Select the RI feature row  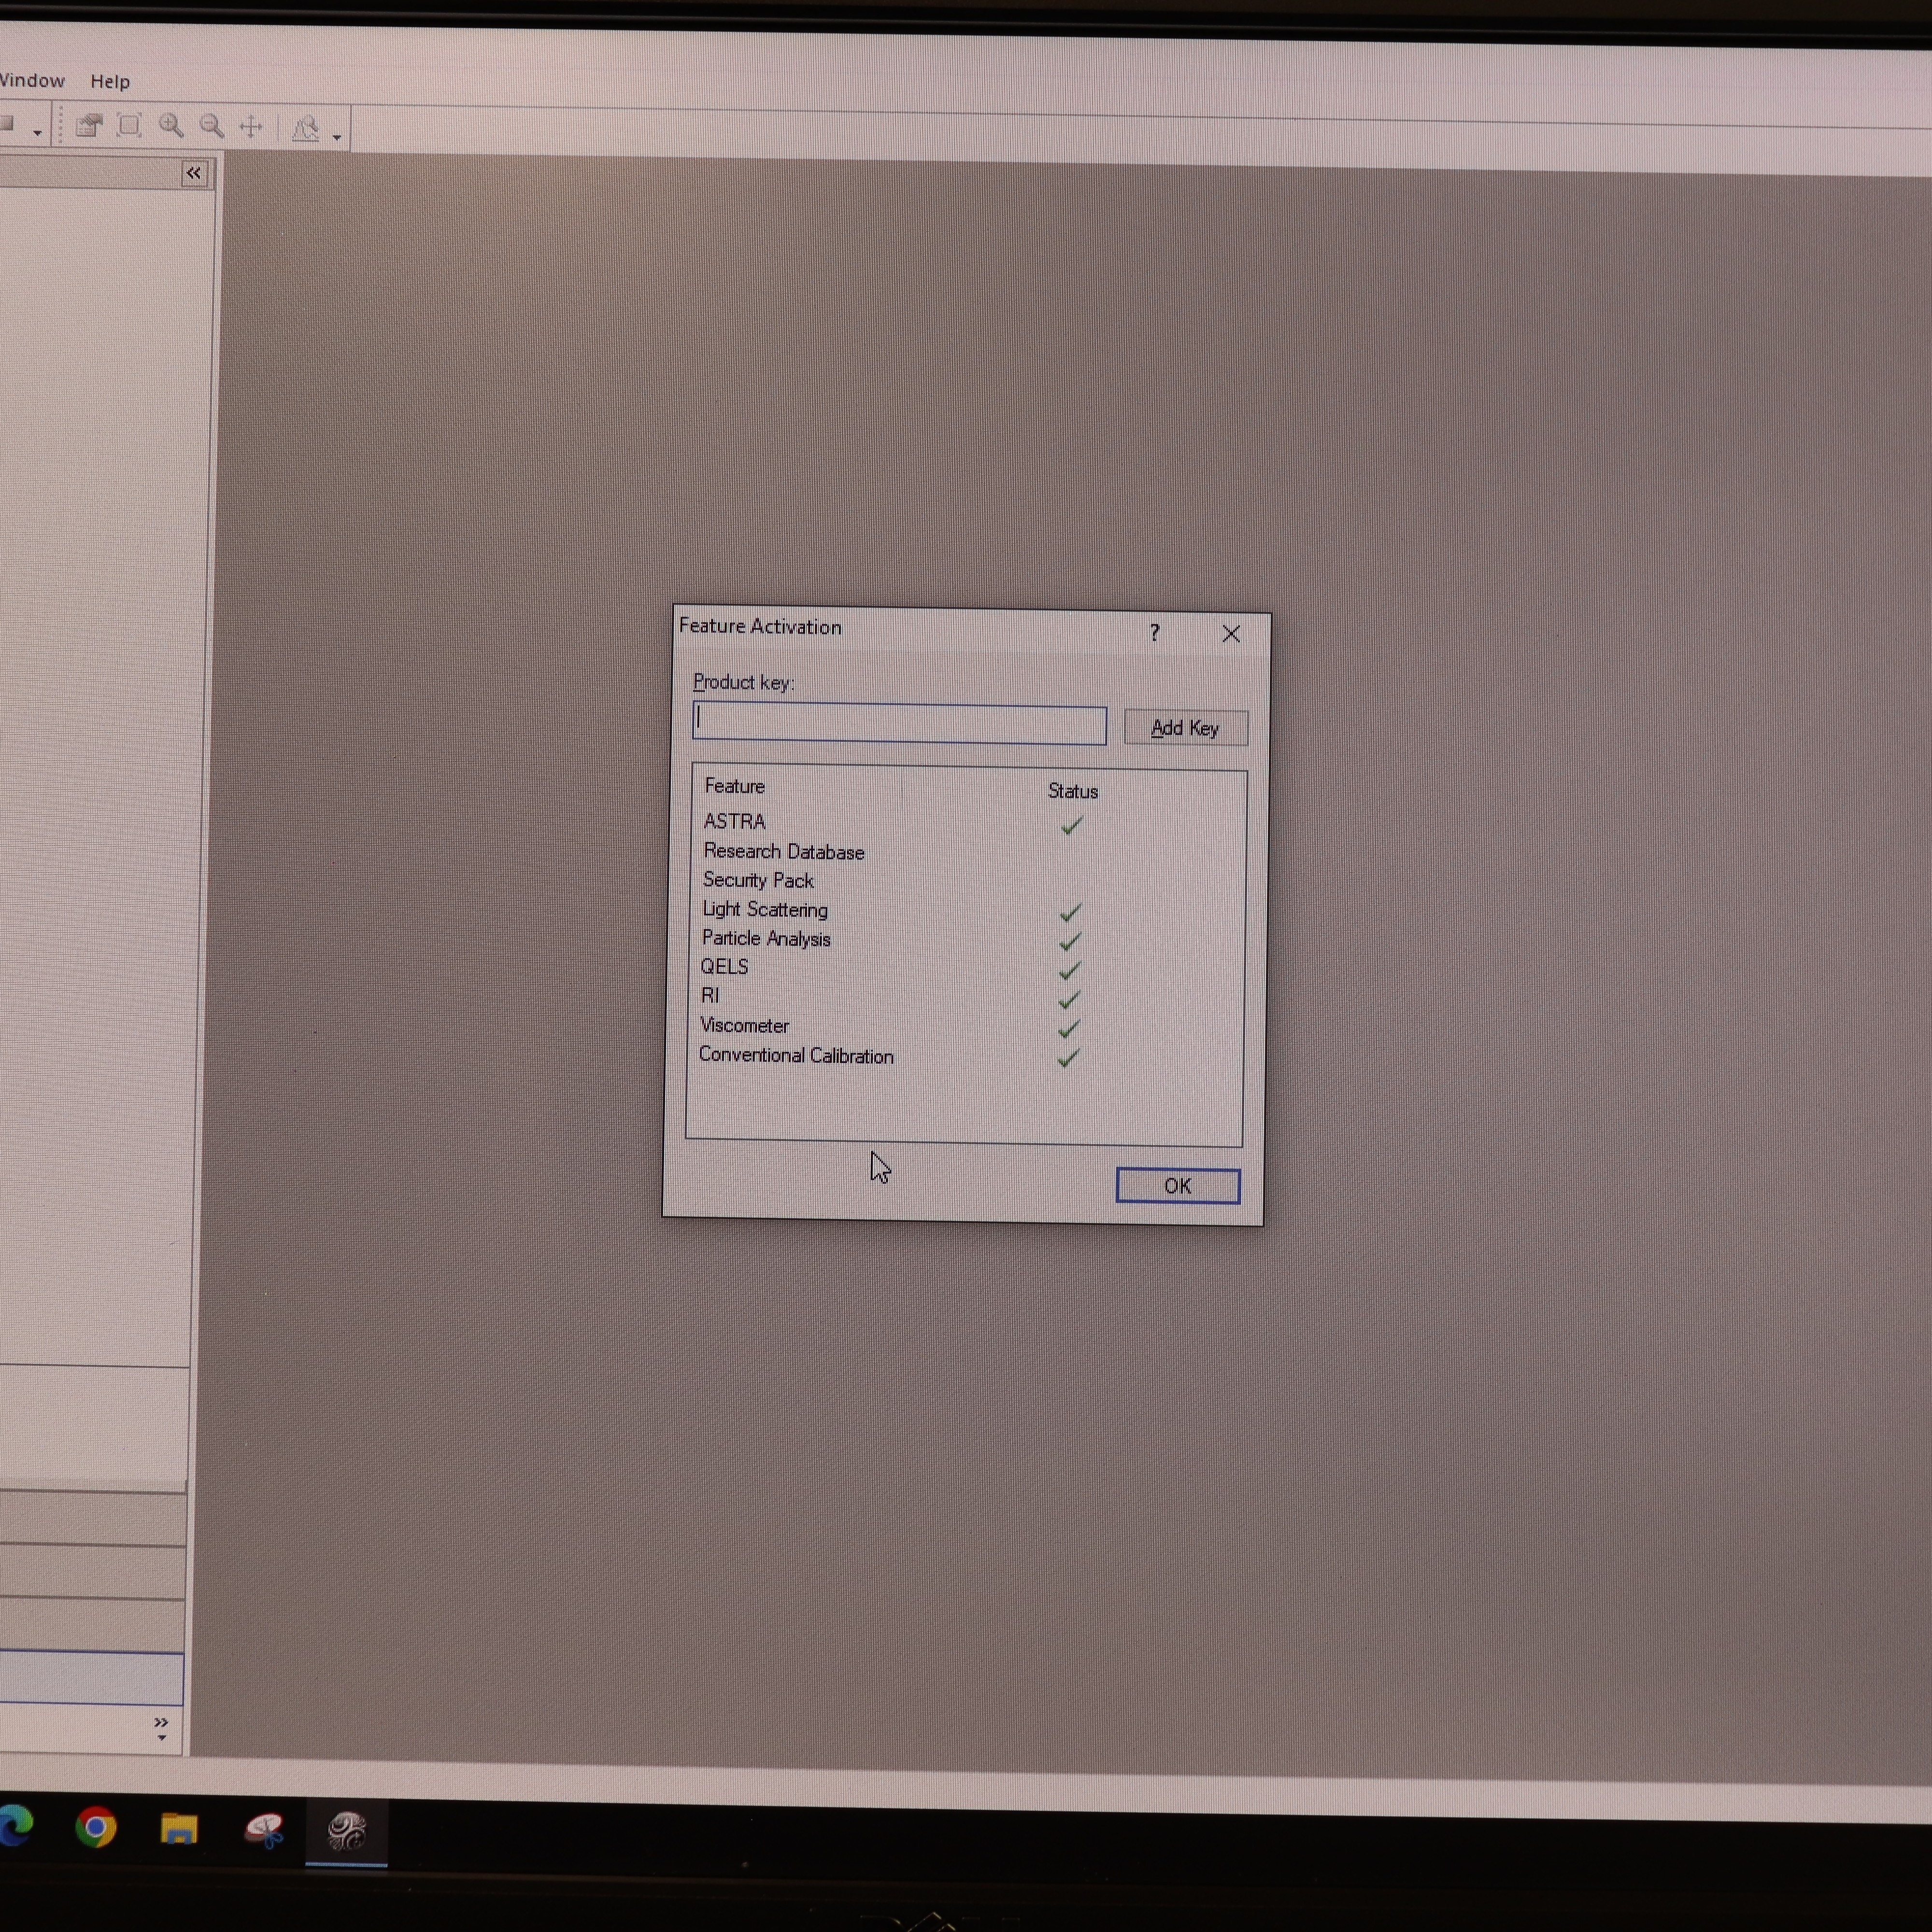(x=966, y=997)
